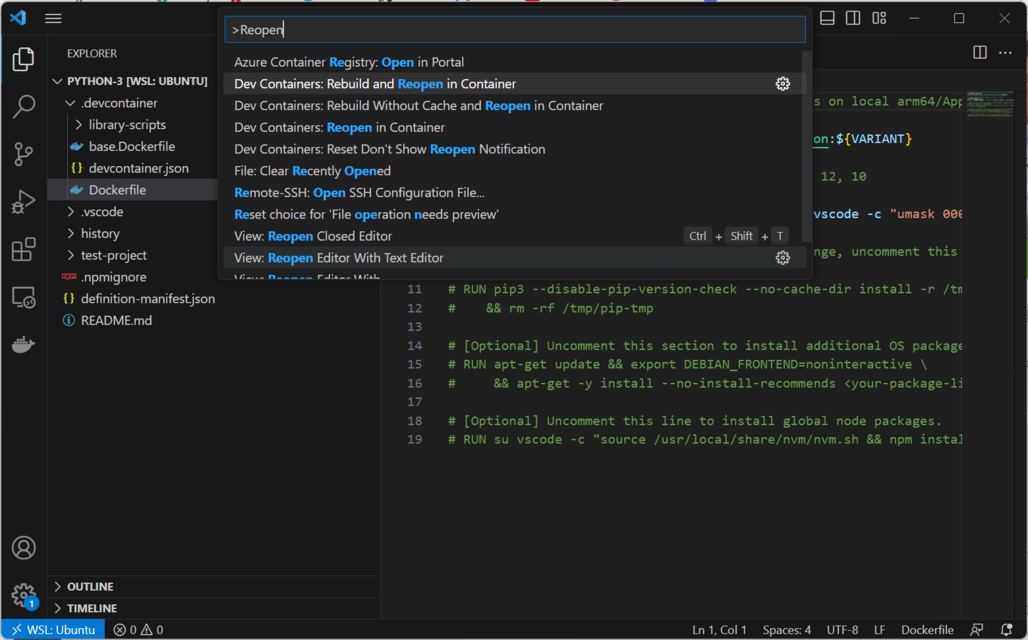
Task: Toggle the bottom panel layout button
Action: (827, 18)
